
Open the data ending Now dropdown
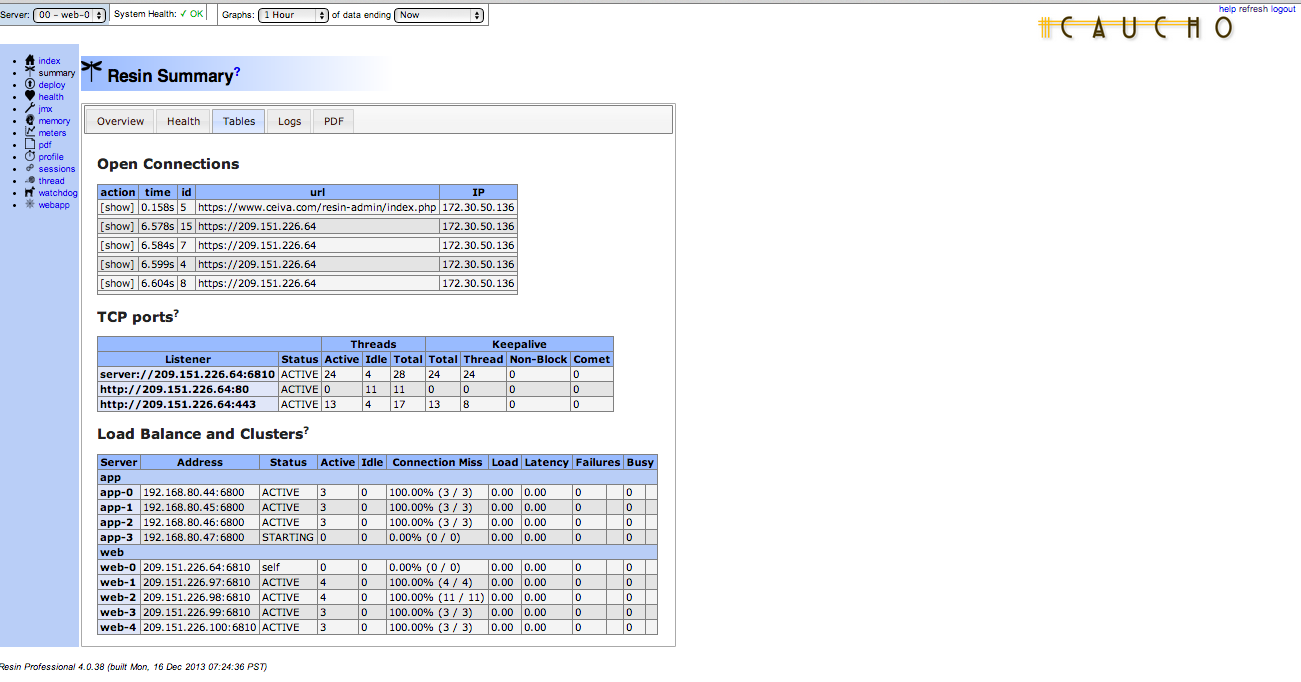(x=439, y=15)
